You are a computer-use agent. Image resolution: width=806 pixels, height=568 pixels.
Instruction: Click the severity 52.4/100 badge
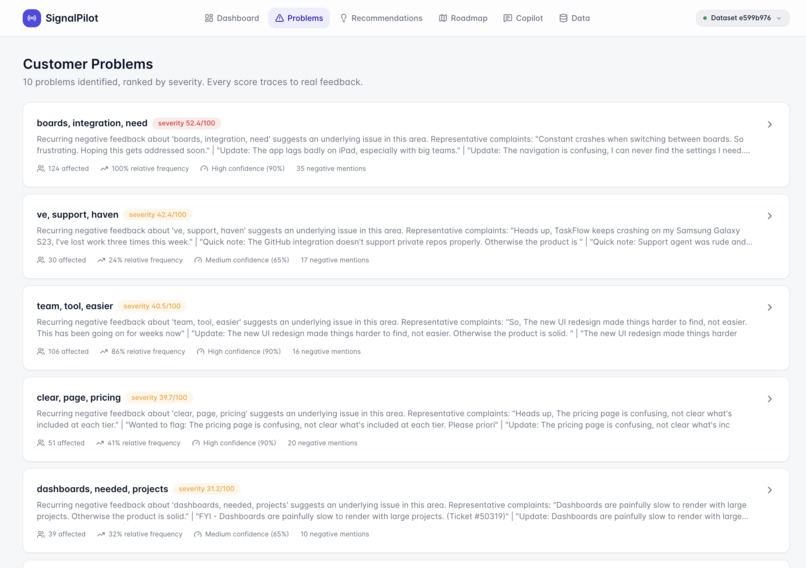187,123
